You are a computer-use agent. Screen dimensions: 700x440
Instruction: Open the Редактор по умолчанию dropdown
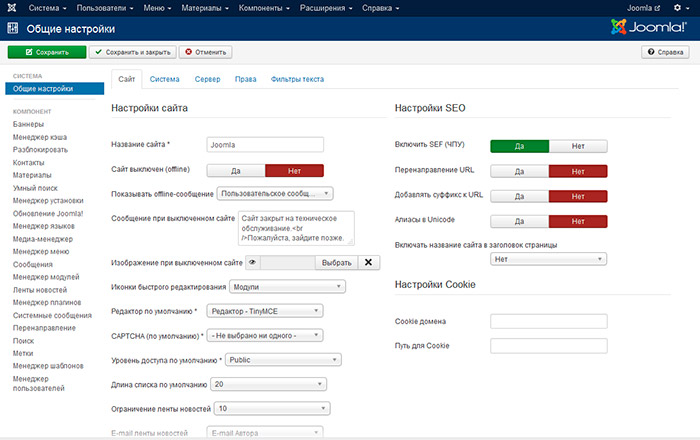click(265, 311)
